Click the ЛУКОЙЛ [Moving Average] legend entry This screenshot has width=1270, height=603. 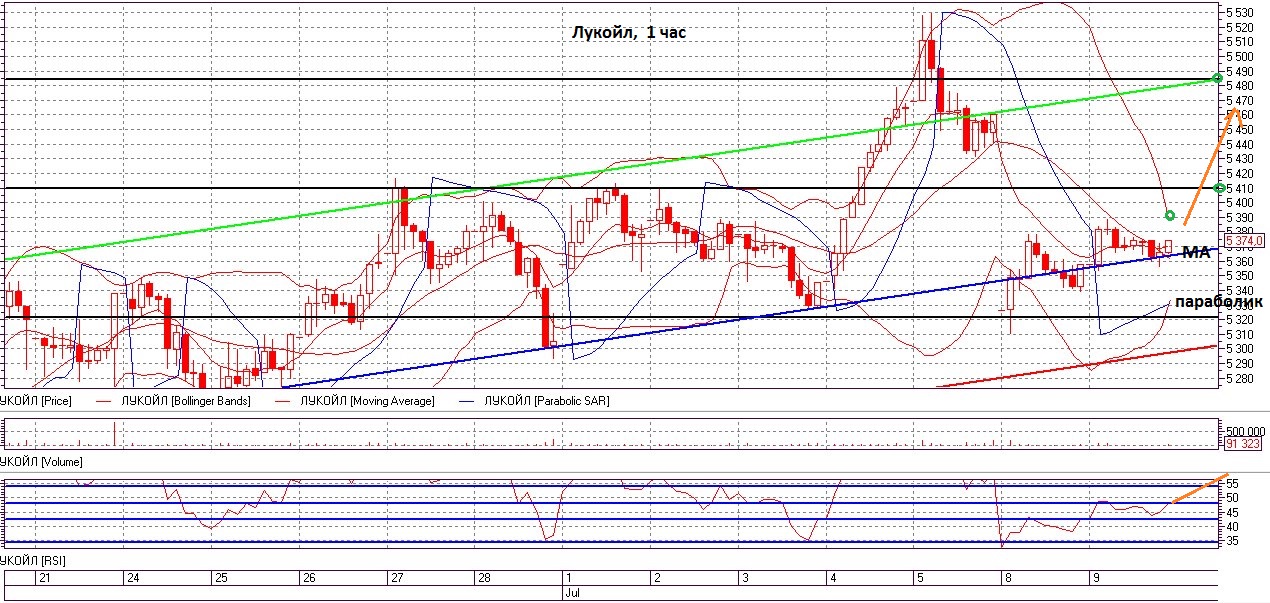(369, 400)
